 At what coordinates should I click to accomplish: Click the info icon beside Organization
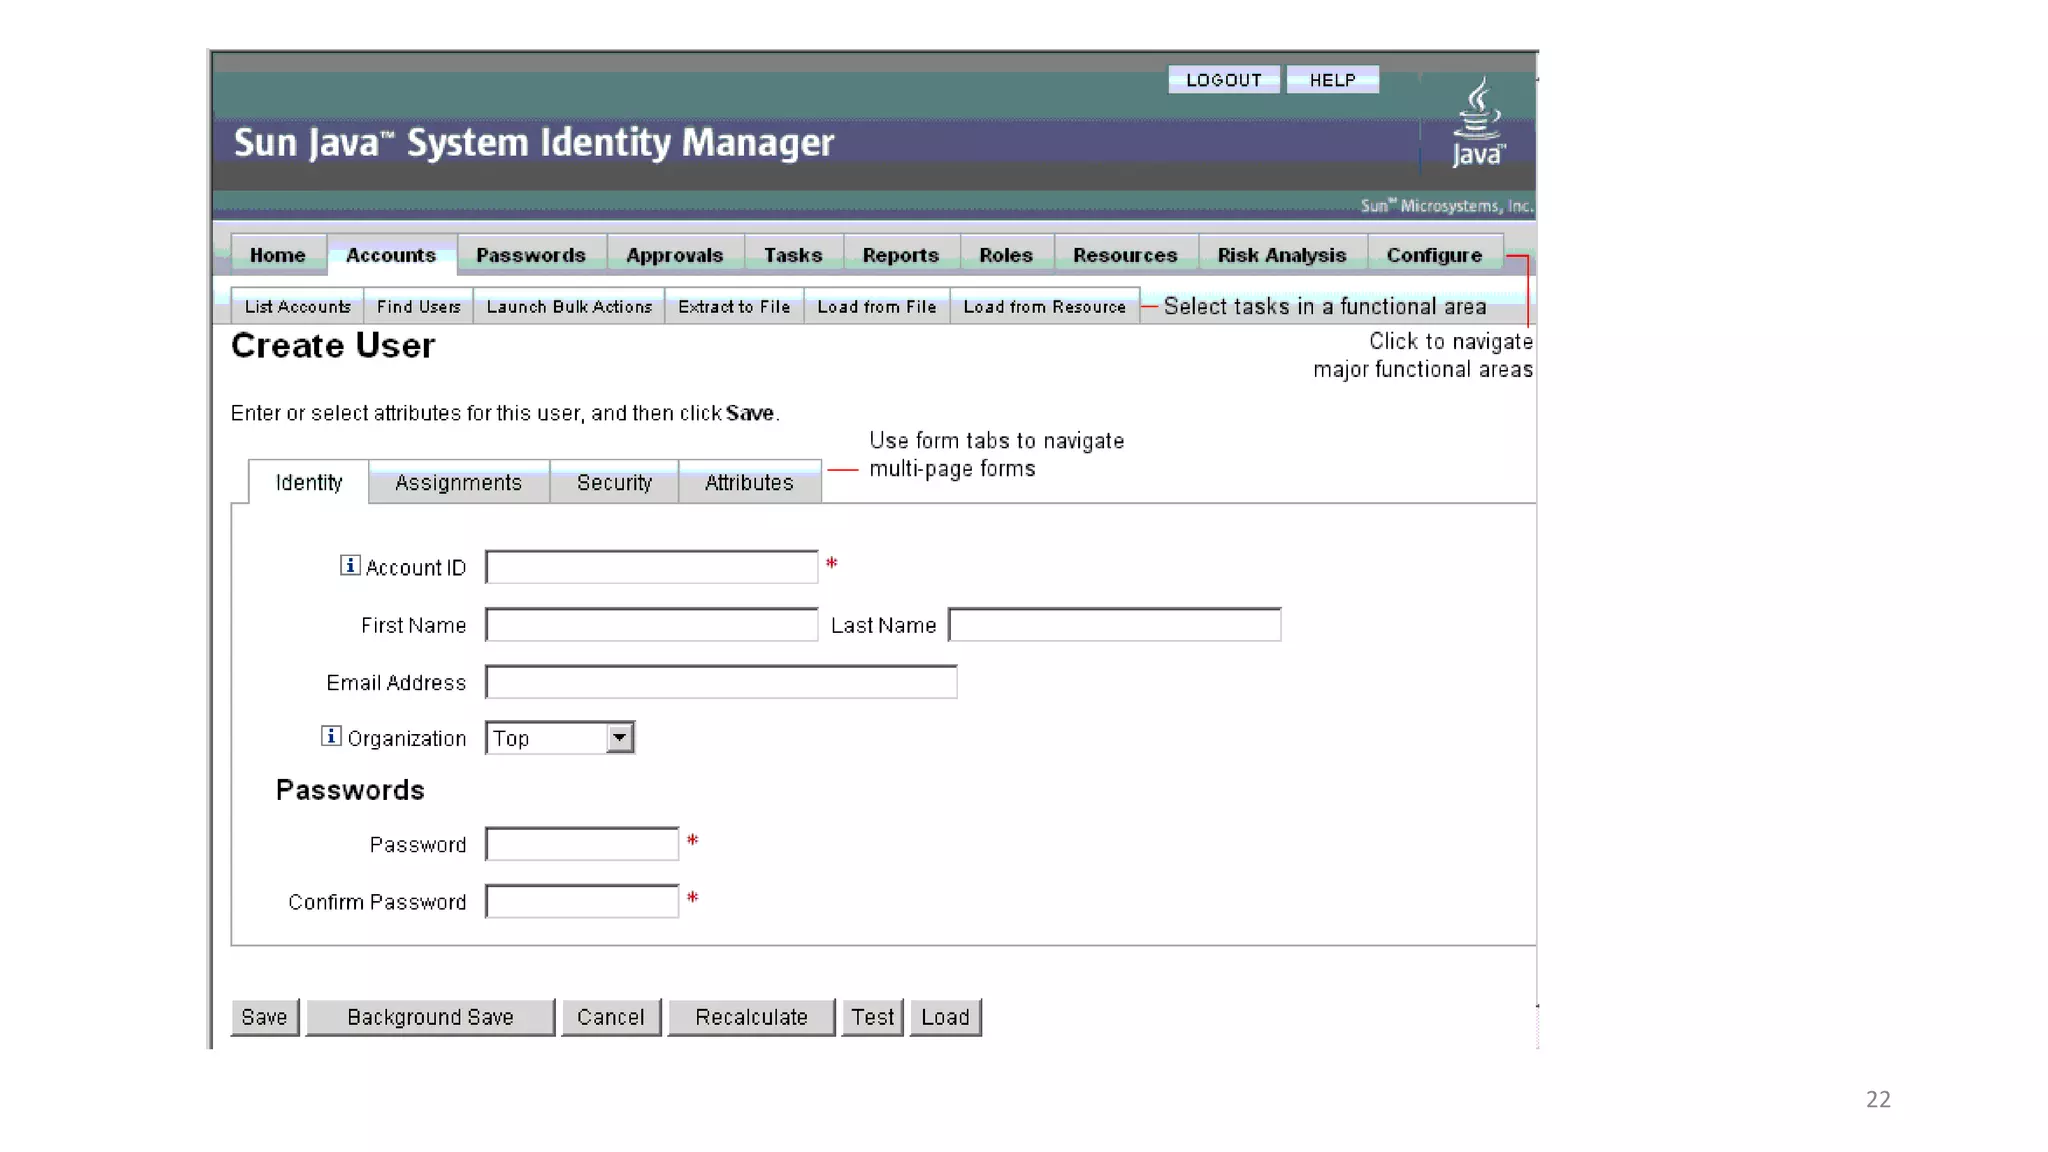pos(331,736)
